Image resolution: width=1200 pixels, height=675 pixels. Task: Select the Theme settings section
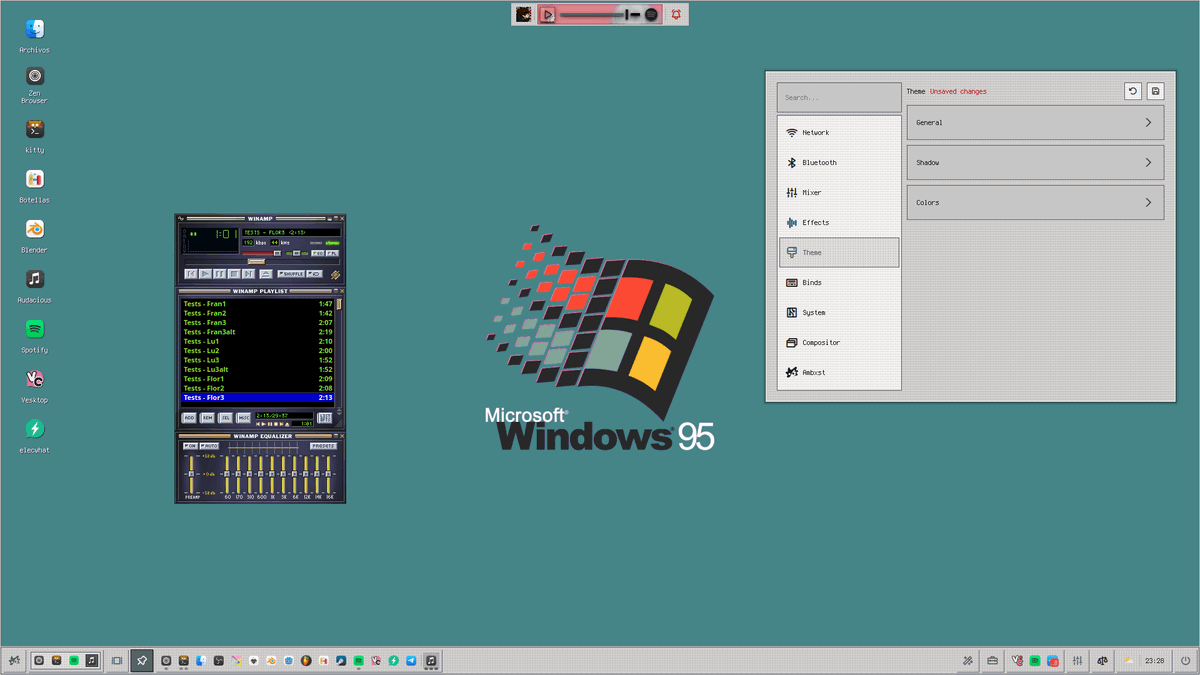pyautogui.click(x=839, y=252)
